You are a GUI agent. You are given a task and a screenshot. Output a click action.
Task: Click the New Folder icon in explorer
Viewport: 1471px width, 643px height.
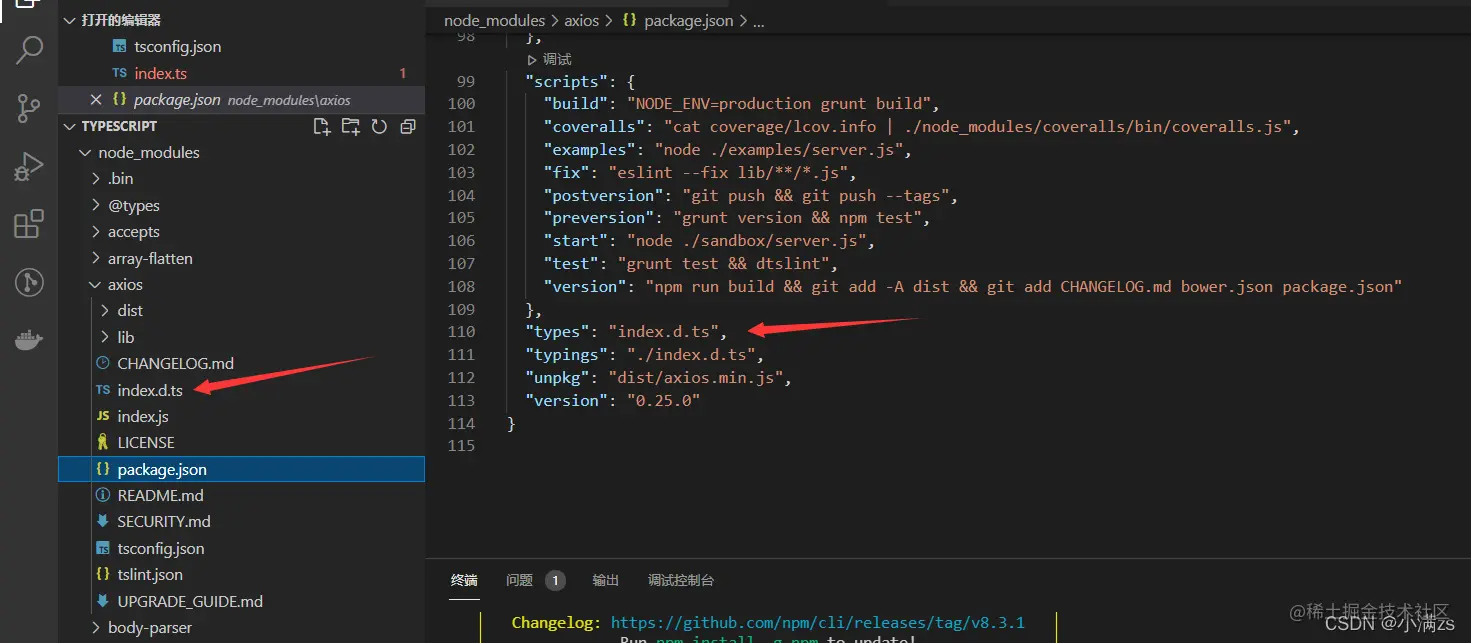click(x=350, y=126)
